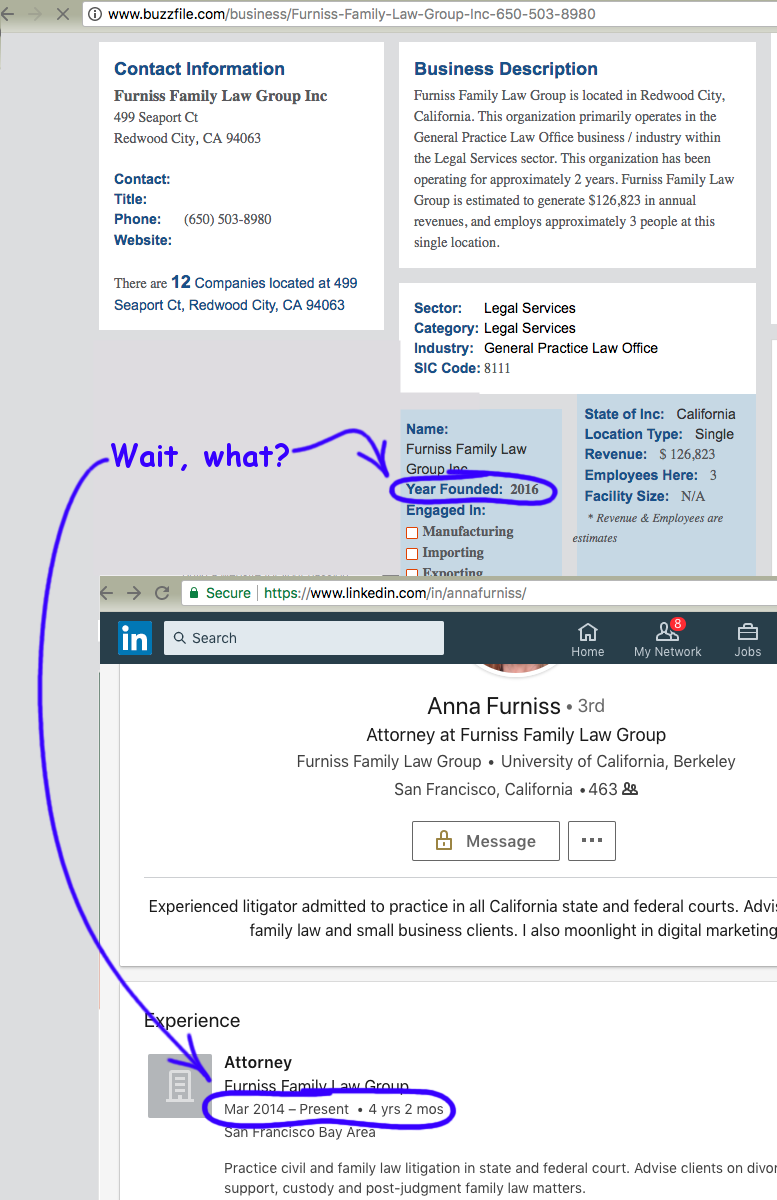
Task: Click Mar 2014 – Present date text
Action: coord(287,1109)
